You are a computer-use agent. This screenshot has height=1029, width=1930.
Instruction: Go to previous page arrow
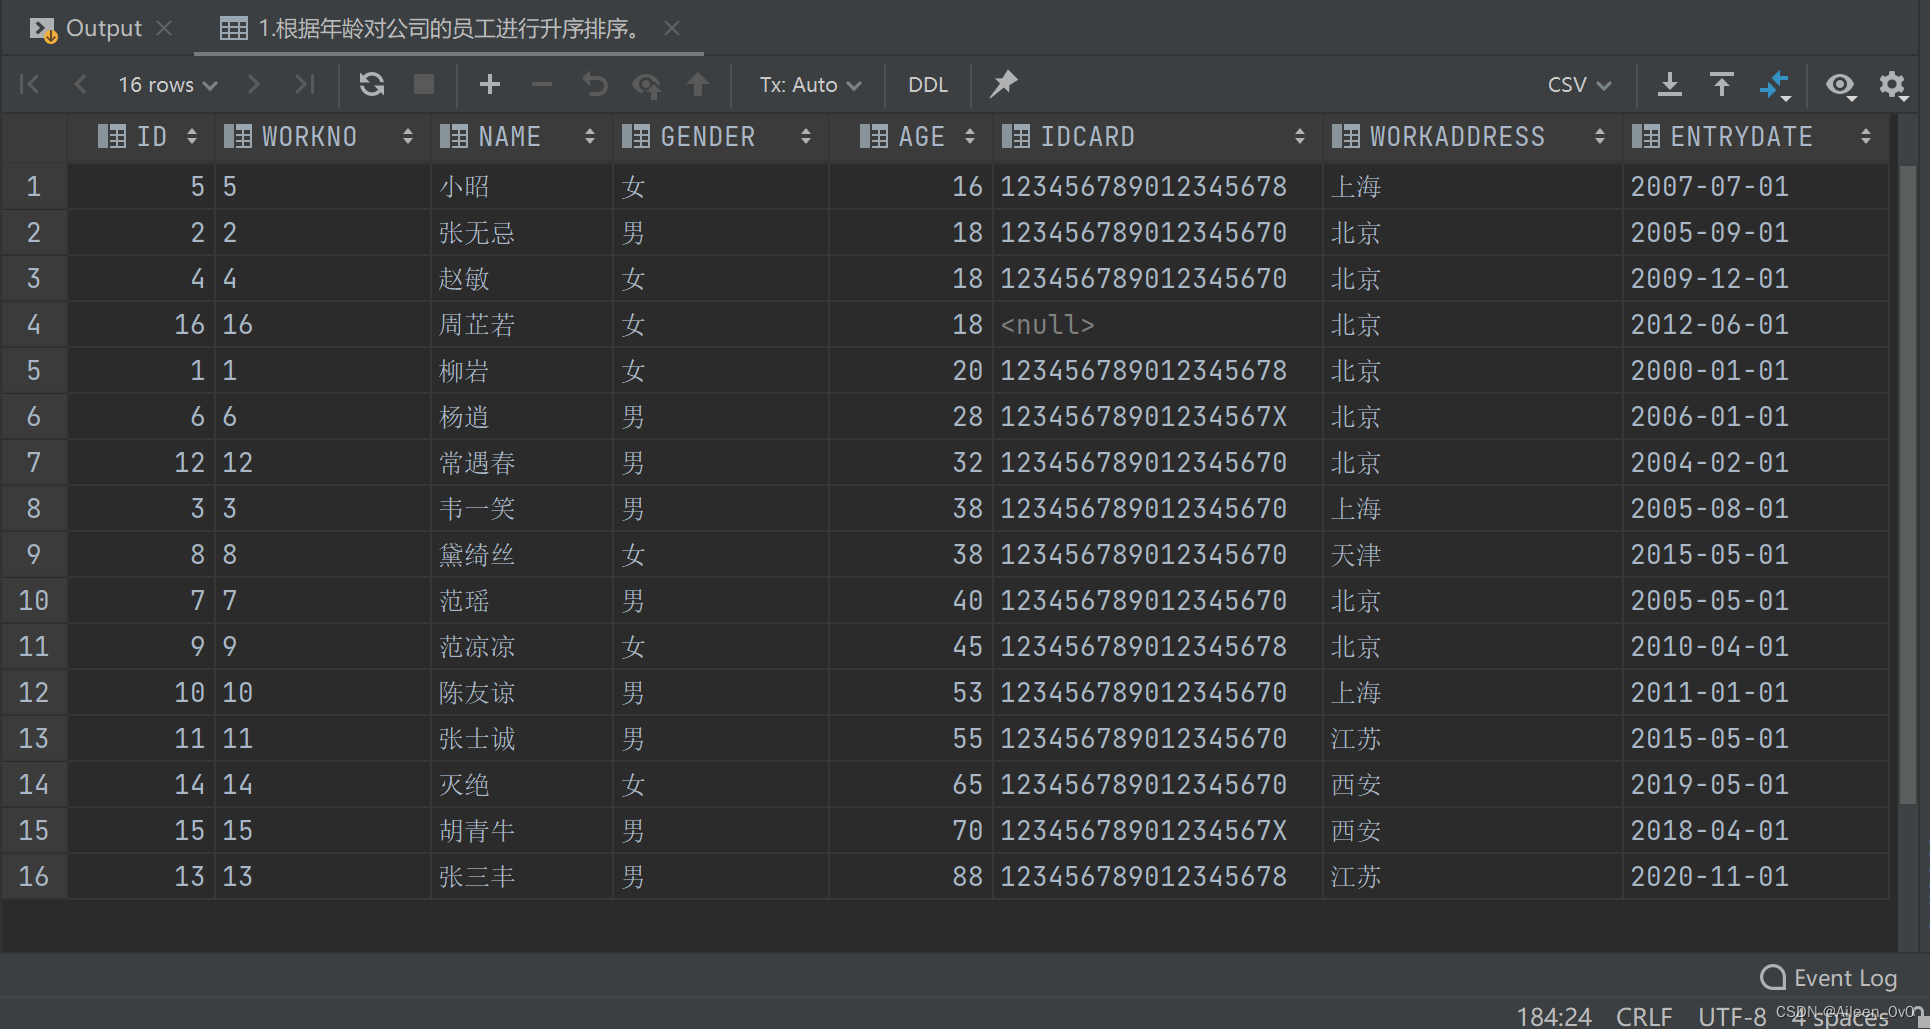81,85
